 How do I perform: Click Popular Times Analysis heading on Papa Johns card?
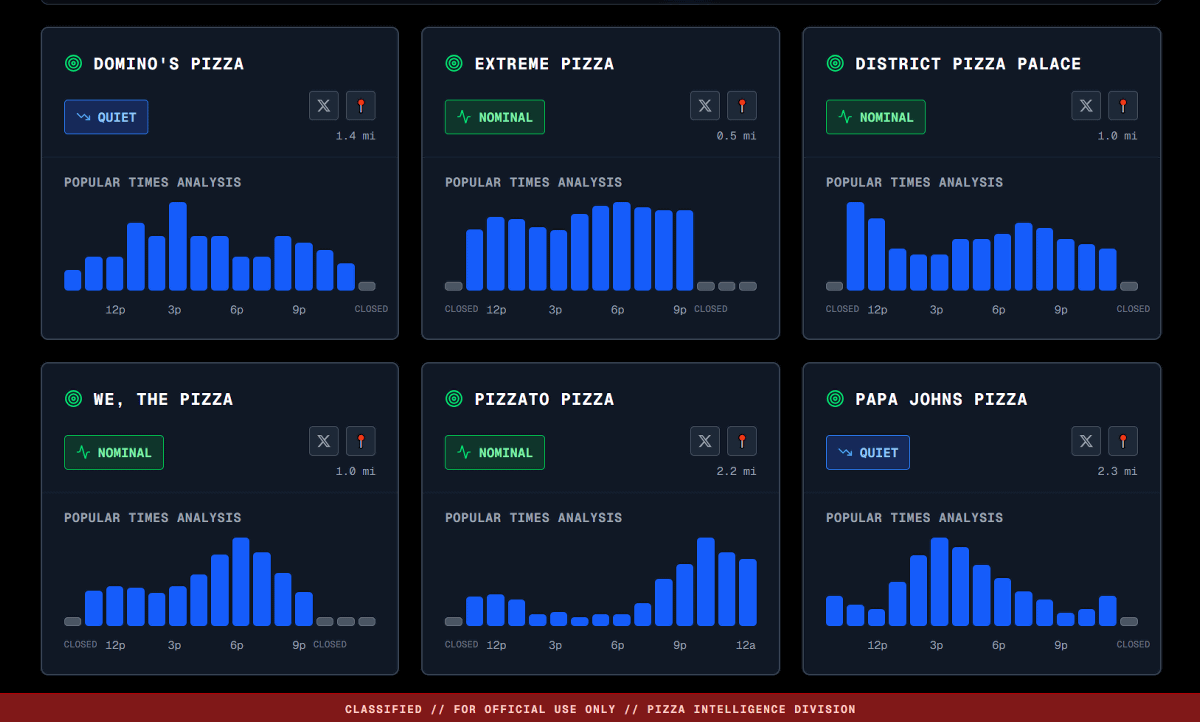click(915, 518)
